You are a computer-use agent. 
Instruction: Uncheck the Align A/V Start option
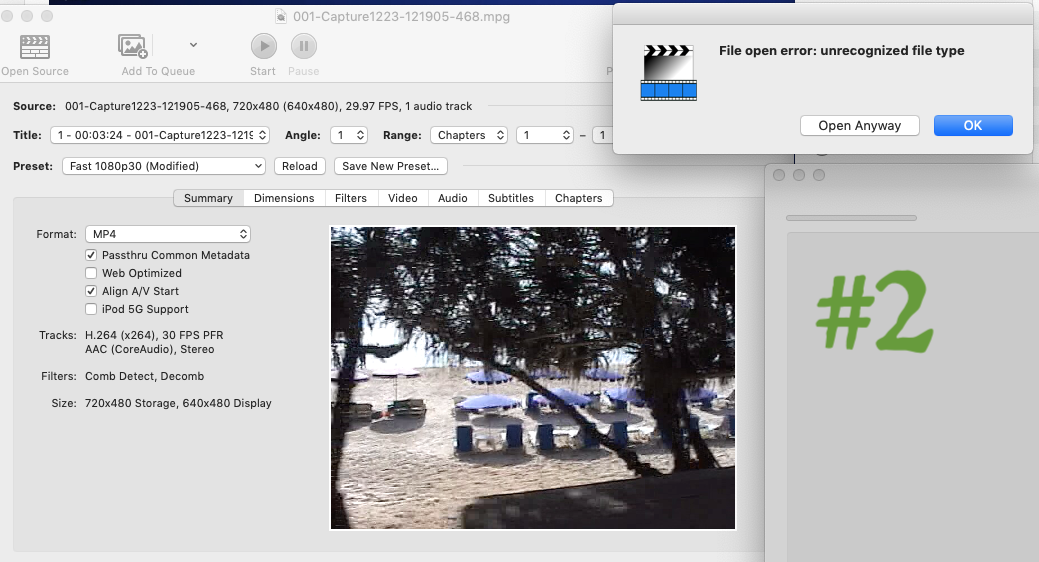coord(92,291)
